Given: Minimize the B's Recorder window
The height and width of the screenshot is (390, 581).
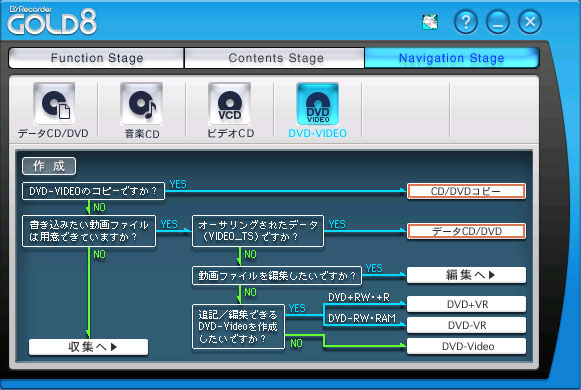Looking at the screenshot, I should coord(498,22).
